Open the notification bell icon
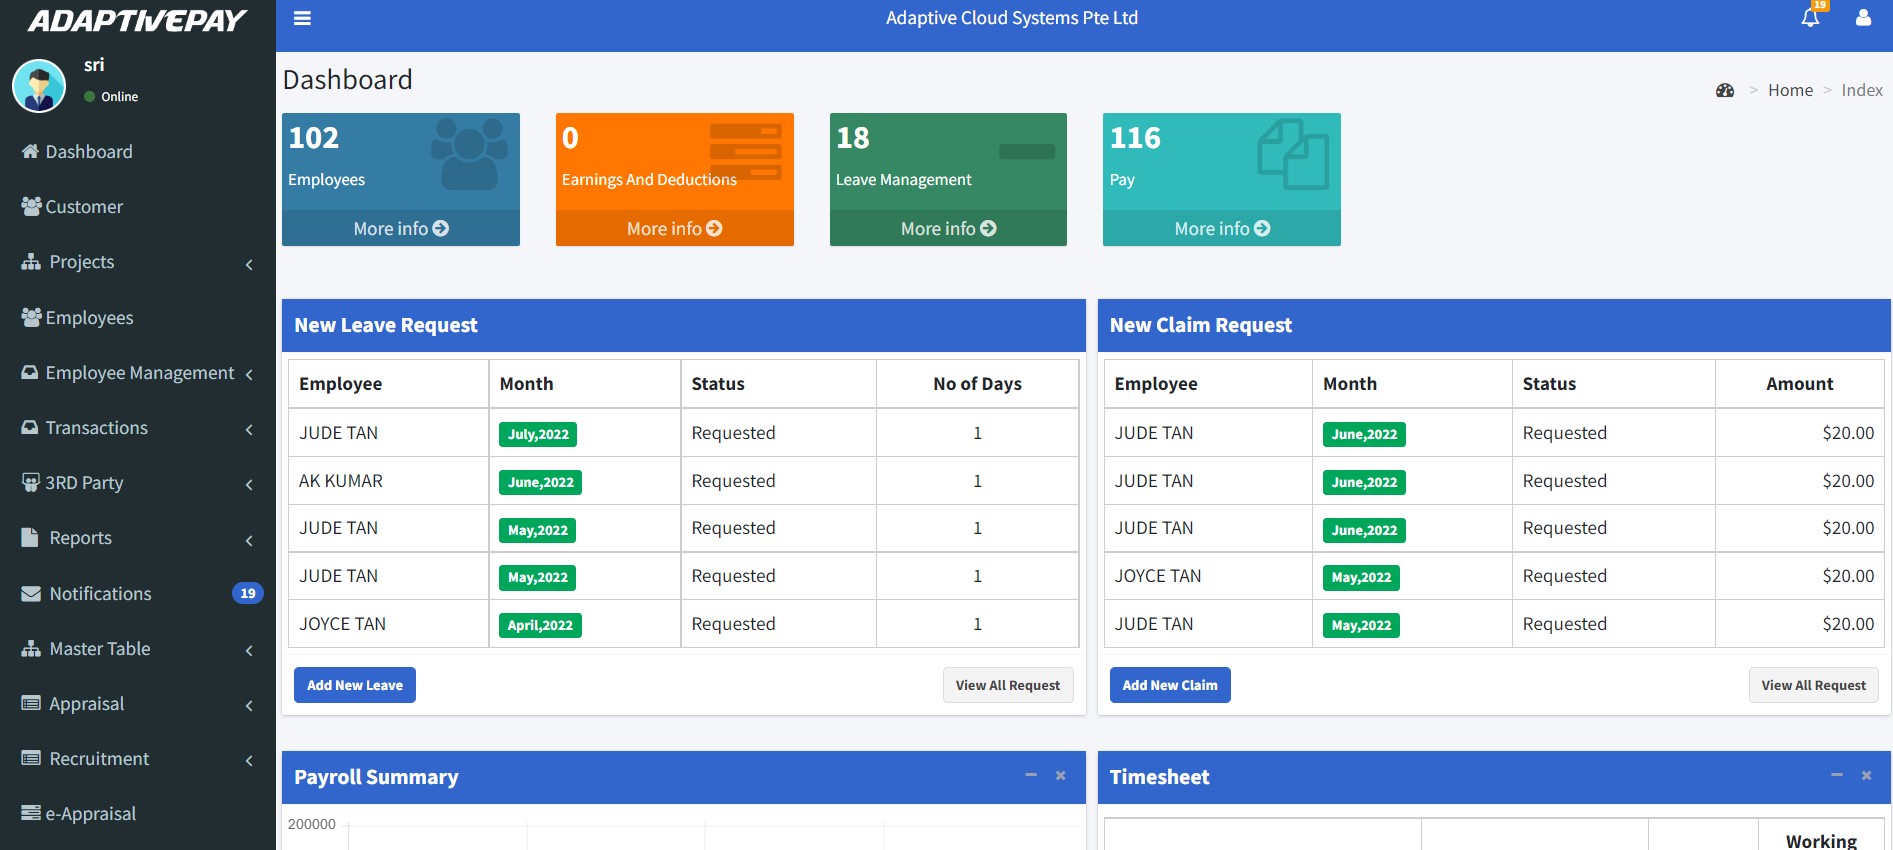1893x850 pixels. point(1810,18)
